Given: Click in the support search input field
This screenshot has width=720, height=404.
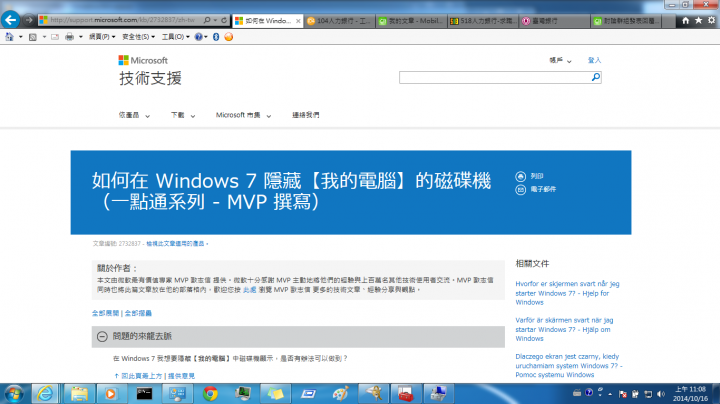Looking at the screenshot, I should pyautogui.click(x=495, y=78).
